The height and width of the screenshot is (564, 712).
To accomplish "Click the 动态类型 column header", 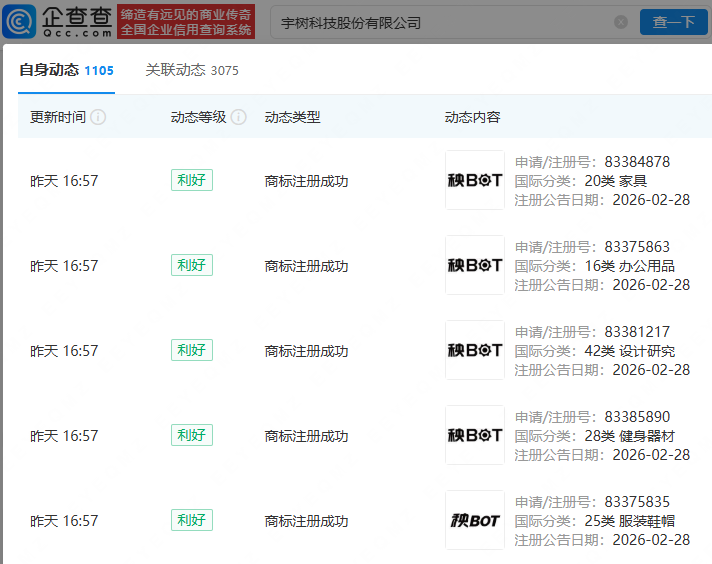I will pos(292,117).
